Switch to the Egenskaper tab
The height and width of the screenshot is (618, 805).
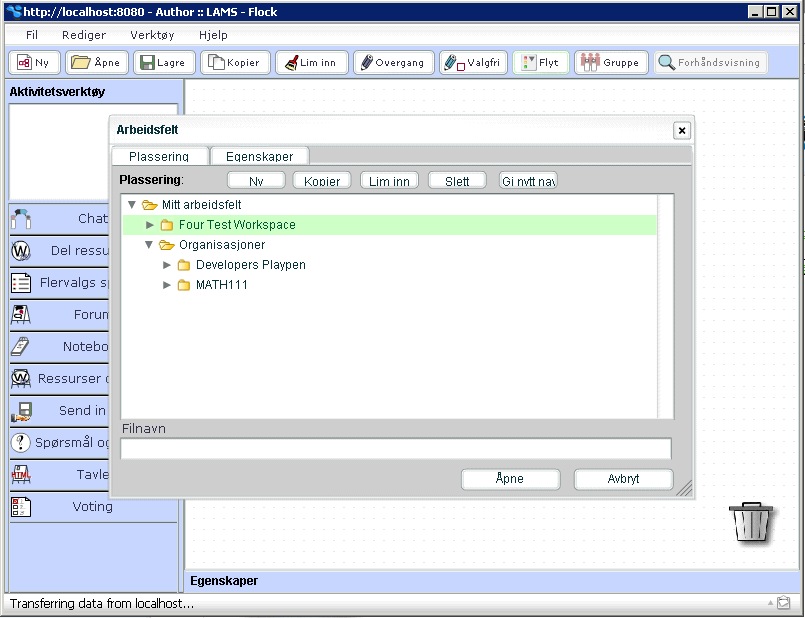[x=259, y=156]
